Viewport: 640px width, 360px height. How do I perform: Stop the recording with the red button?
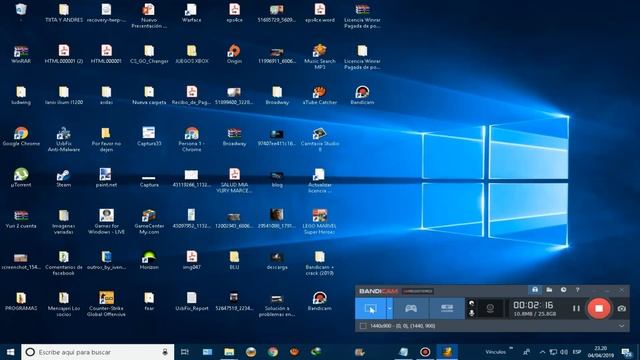[x=599, y=309]
